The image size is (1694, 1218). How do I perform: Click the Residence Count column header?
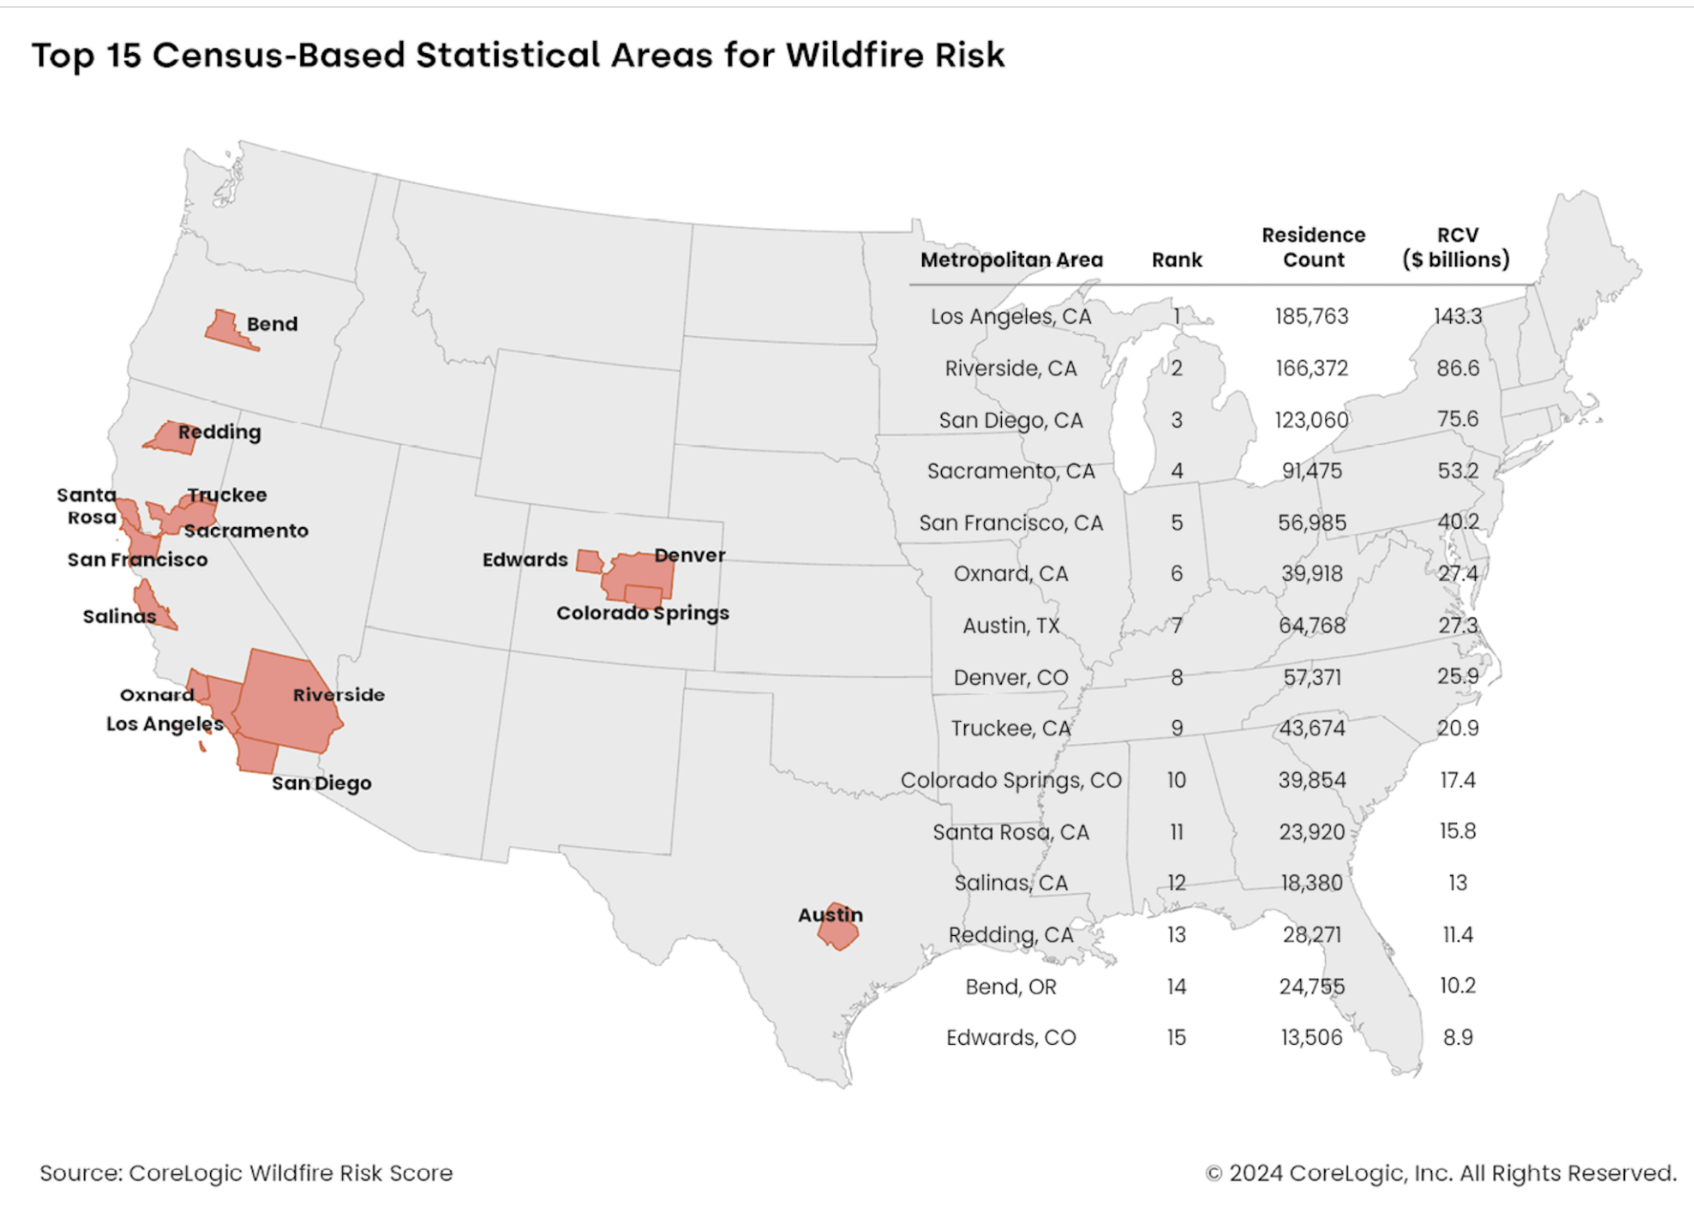(x=1313, y=247)
